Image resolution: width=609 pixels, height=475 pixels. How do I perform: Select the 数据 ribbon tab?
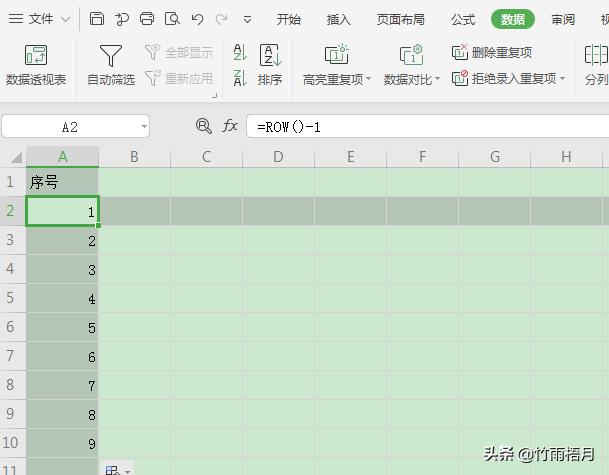point(513,19)
